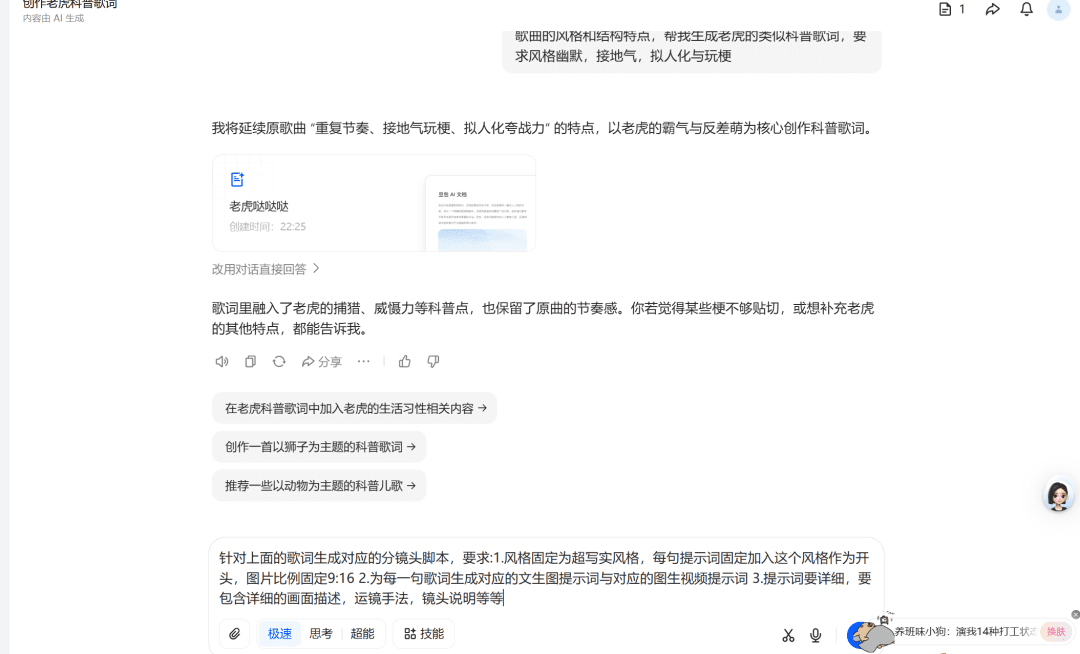Regenerate the response with refresh icon
This screenshot has width=1080, height=654.
tap(279, 362)
